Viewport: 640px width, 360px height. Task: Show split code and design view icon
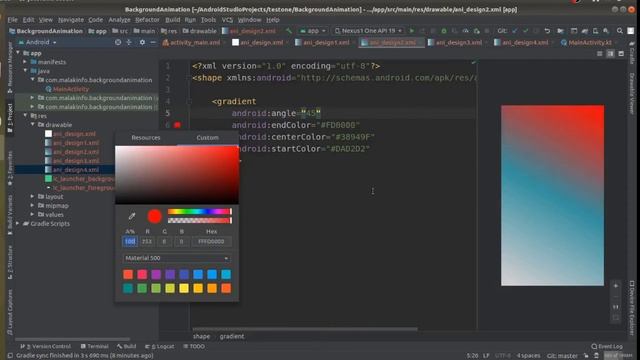coord(610,53)
